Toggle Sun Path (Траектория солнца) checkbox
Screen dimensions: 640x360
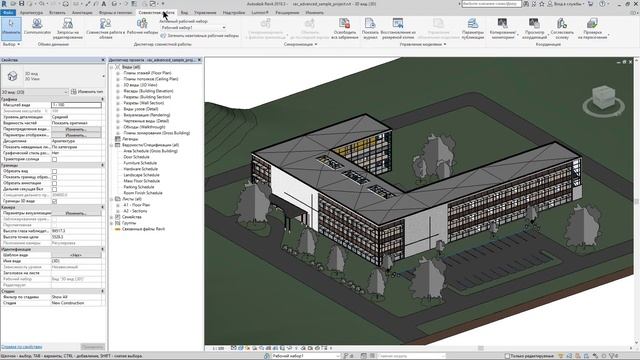point(54,159)
